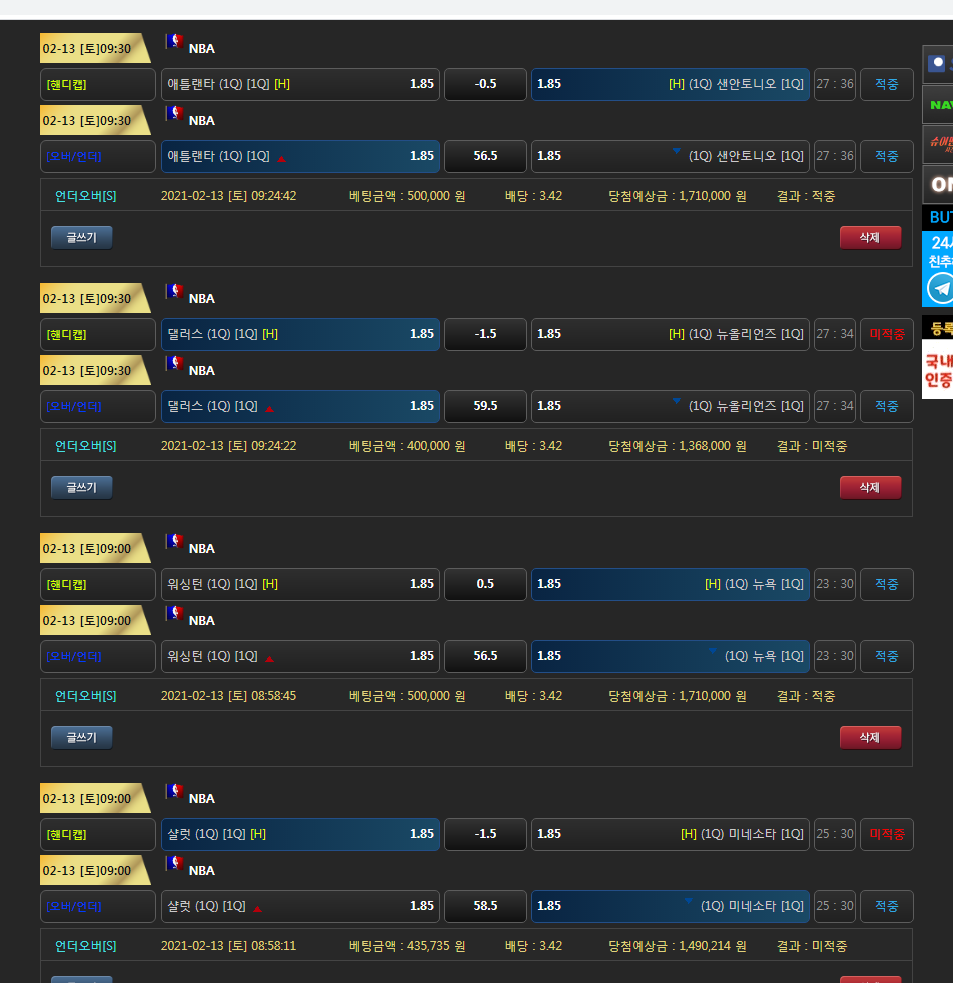Select 샌안토니오 handicap odds cell

670,84
